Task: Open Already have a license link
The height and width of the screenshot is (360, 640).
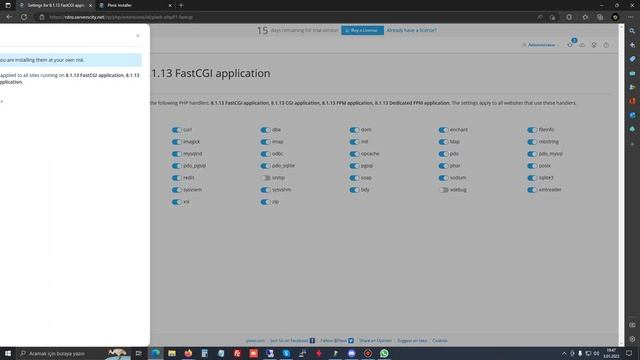Action: pos(411,30)
